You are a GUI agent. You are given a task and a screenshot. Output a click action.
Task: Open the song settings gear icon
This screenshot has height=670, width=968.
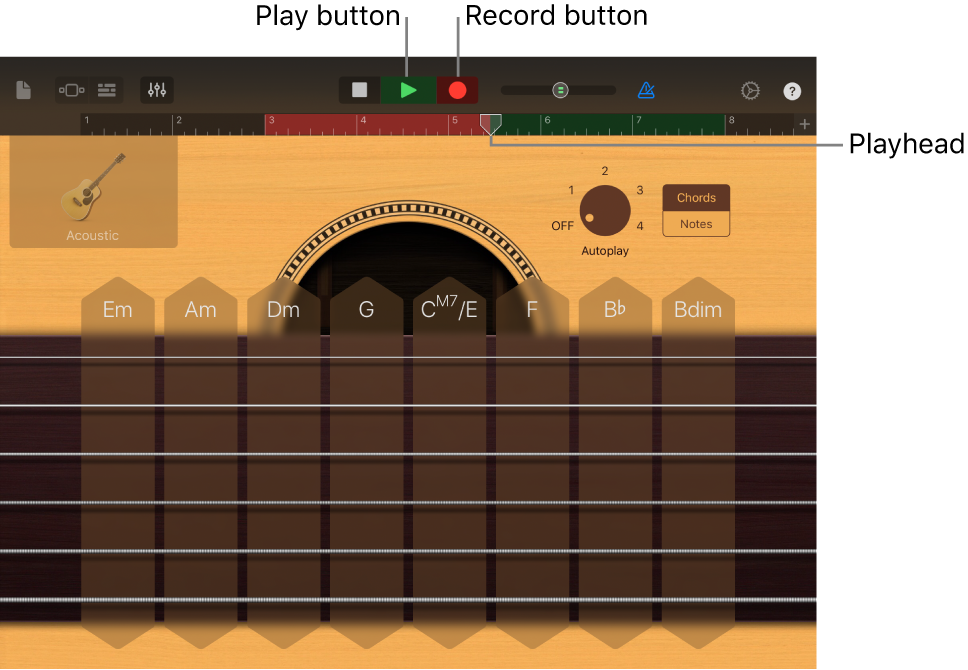[x=750, y=90]
